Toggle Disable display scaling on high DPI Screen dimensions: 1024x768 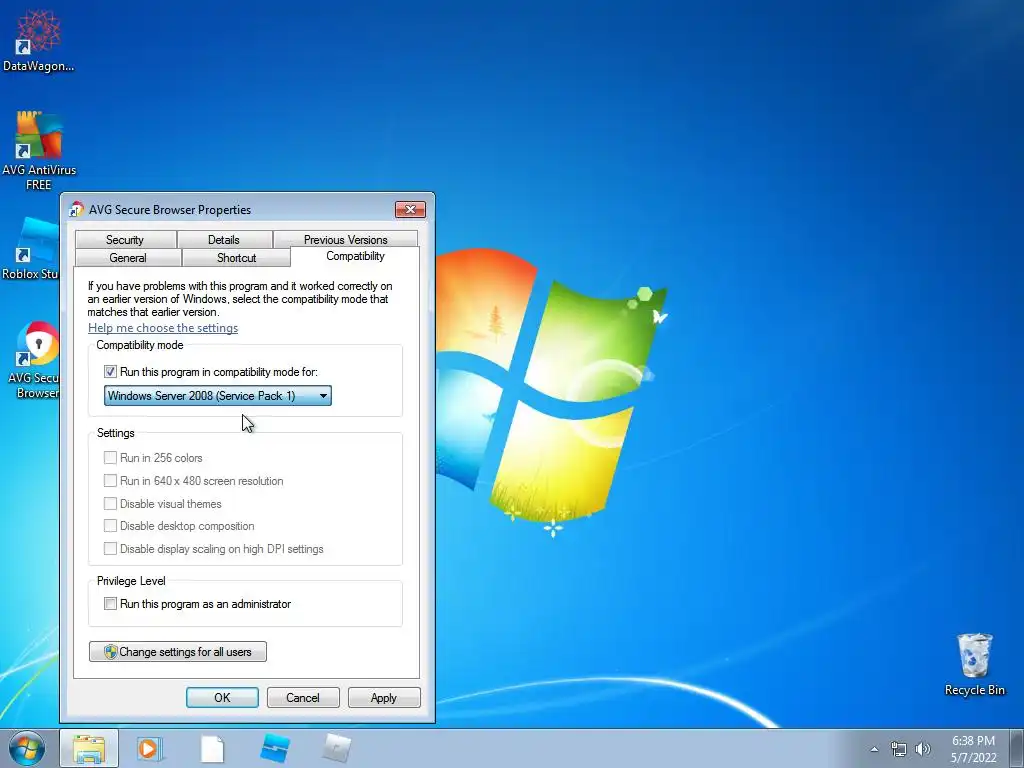110,549
